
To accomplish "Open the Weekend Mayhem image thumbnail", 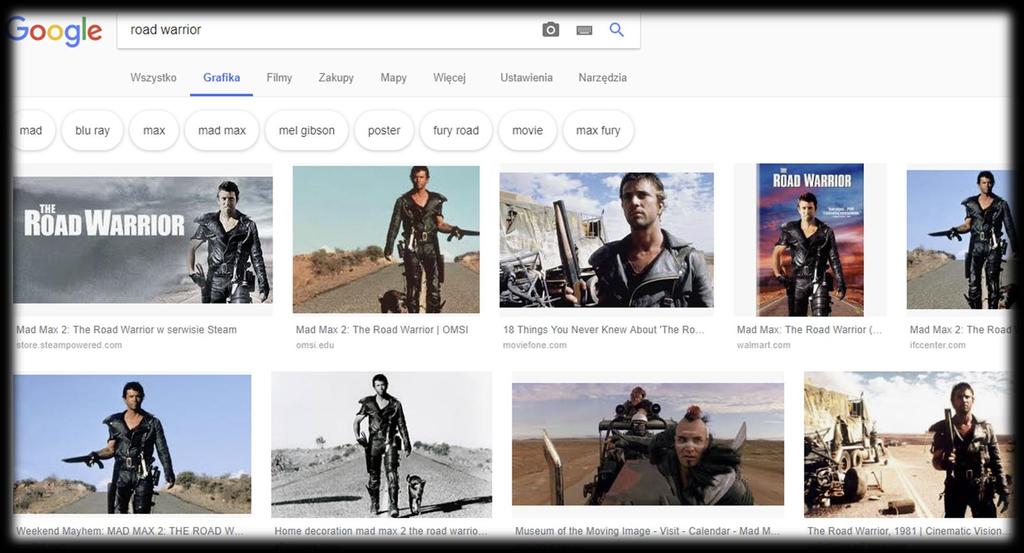I will pos(132,444).
